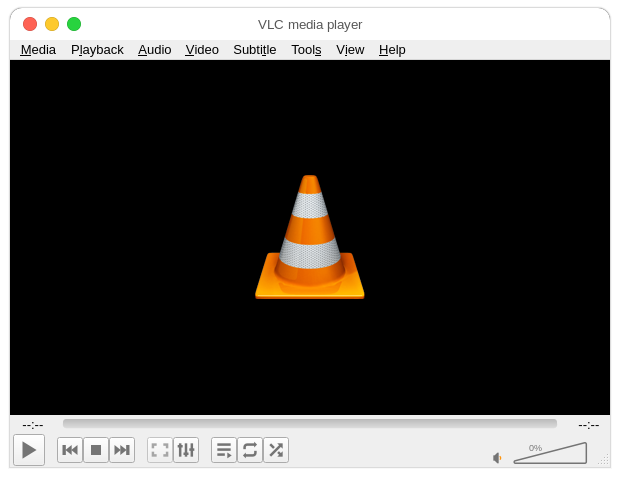
Task: Adjust the volume slider
Action: pos(550,455)
